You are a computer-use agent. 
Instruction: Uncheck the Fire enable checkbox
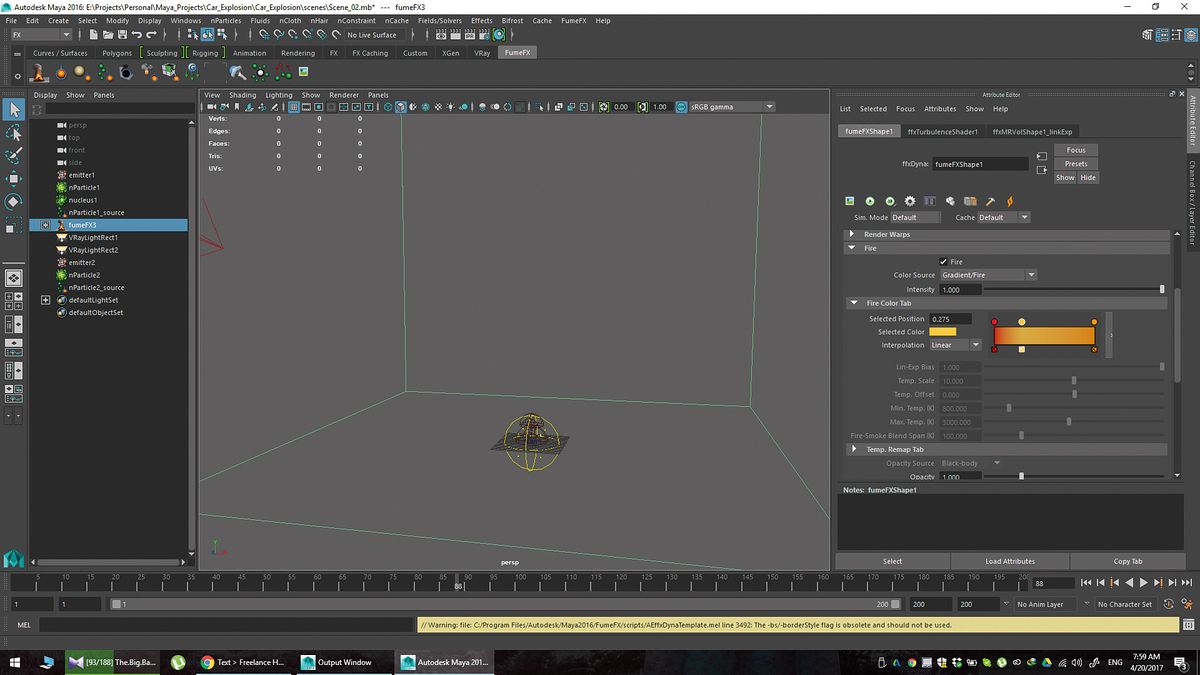943,261
